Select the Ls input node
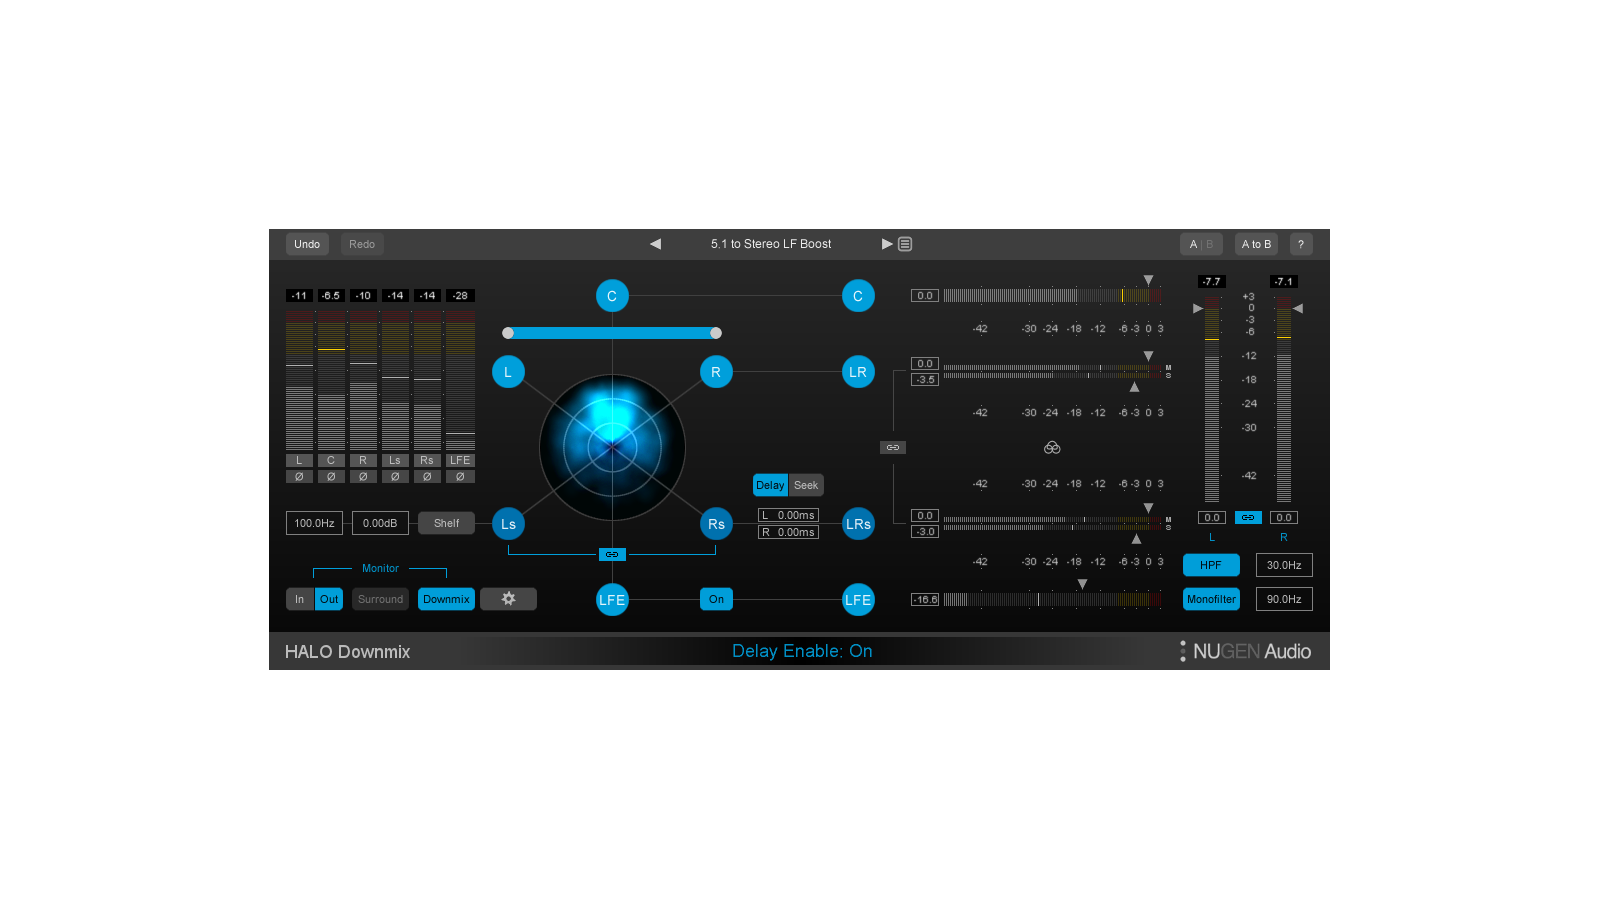This screenshot has height=900, width=1600. pyautogui.click(x=508, y=524)
